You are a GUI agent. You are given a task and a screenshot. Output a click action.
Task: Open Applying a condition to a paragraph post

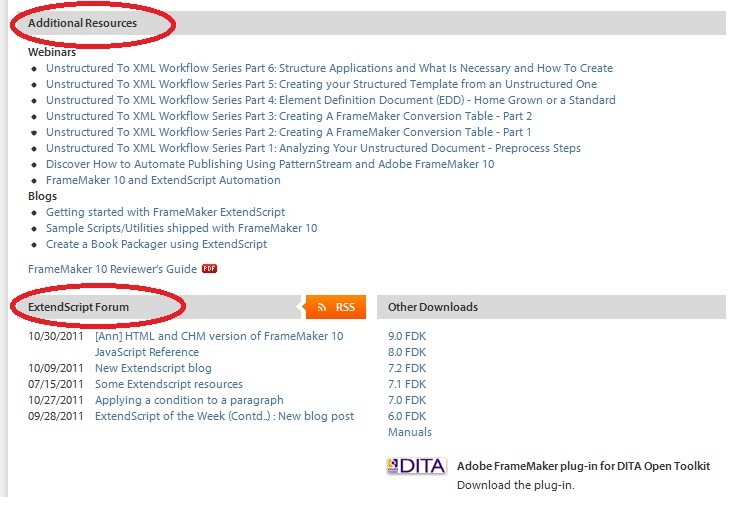tap(189, 400)
